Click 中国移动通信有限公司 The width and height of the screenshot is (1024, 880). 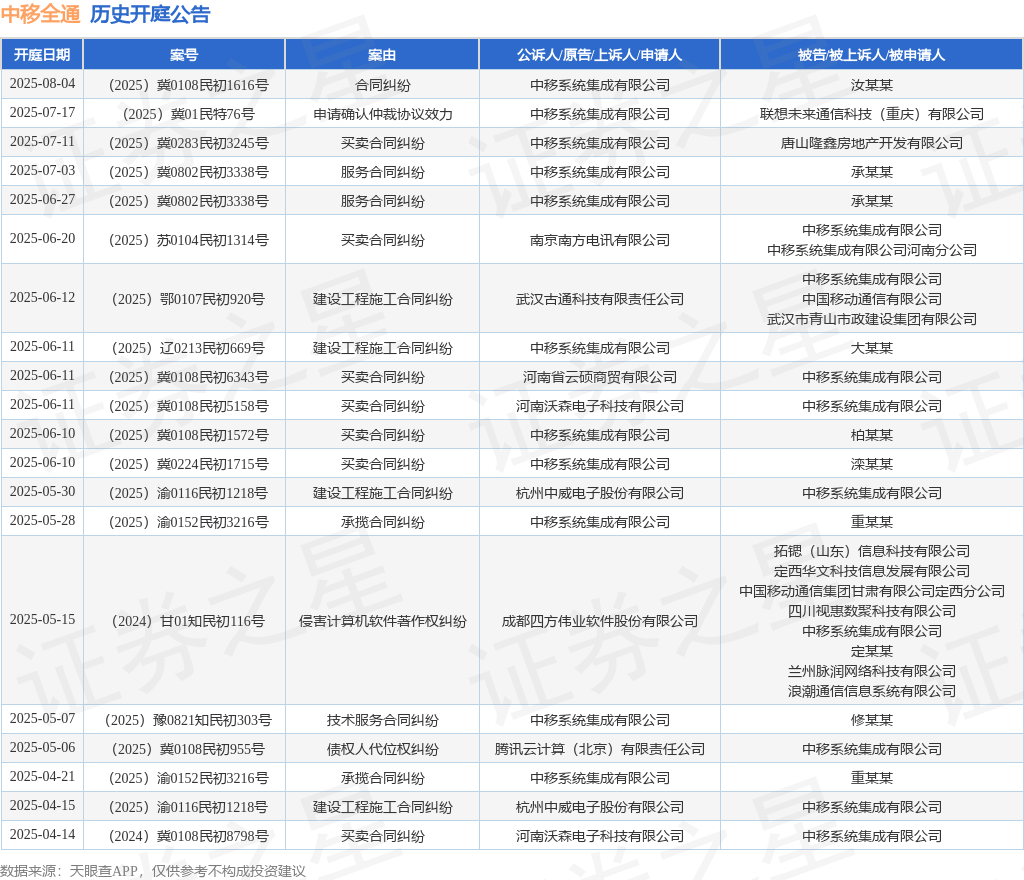coord(871,299)
